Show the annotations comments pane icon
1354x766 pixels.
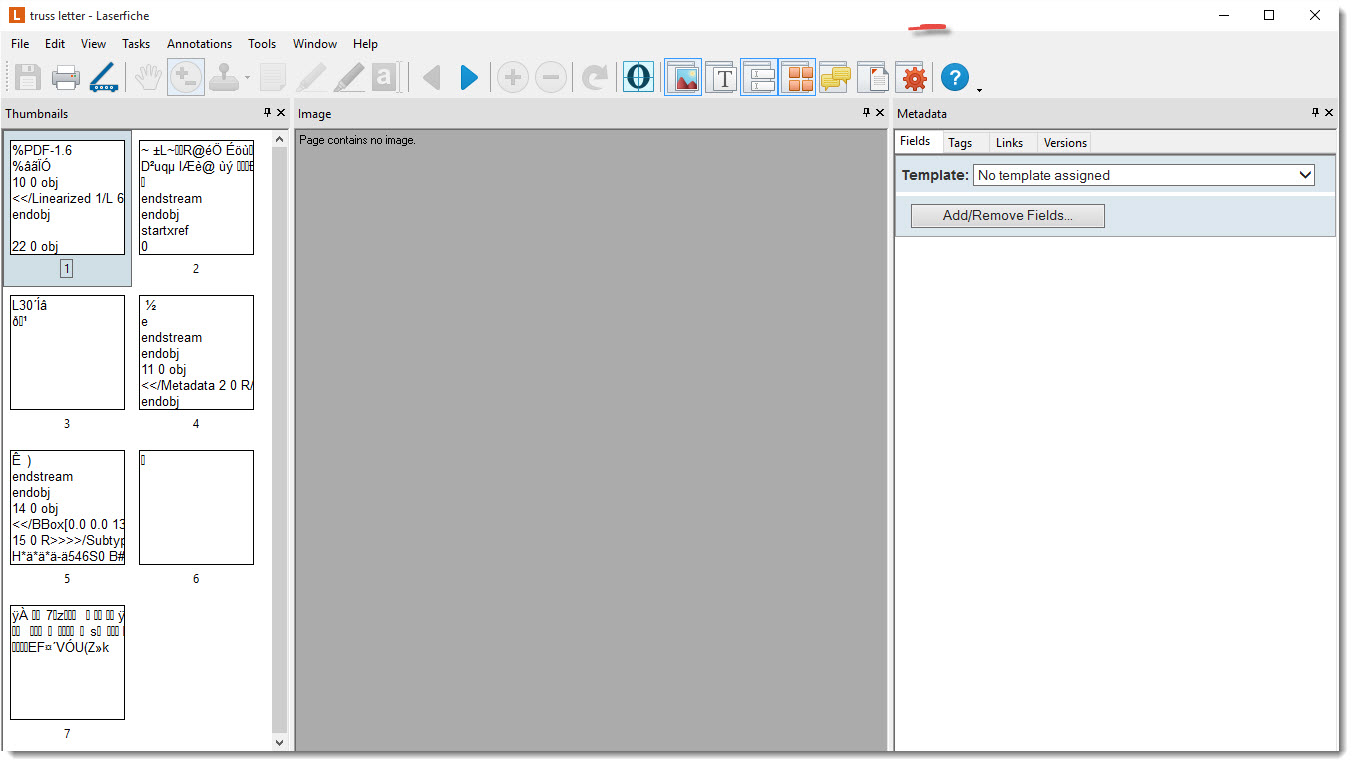[x=835, y=77]
